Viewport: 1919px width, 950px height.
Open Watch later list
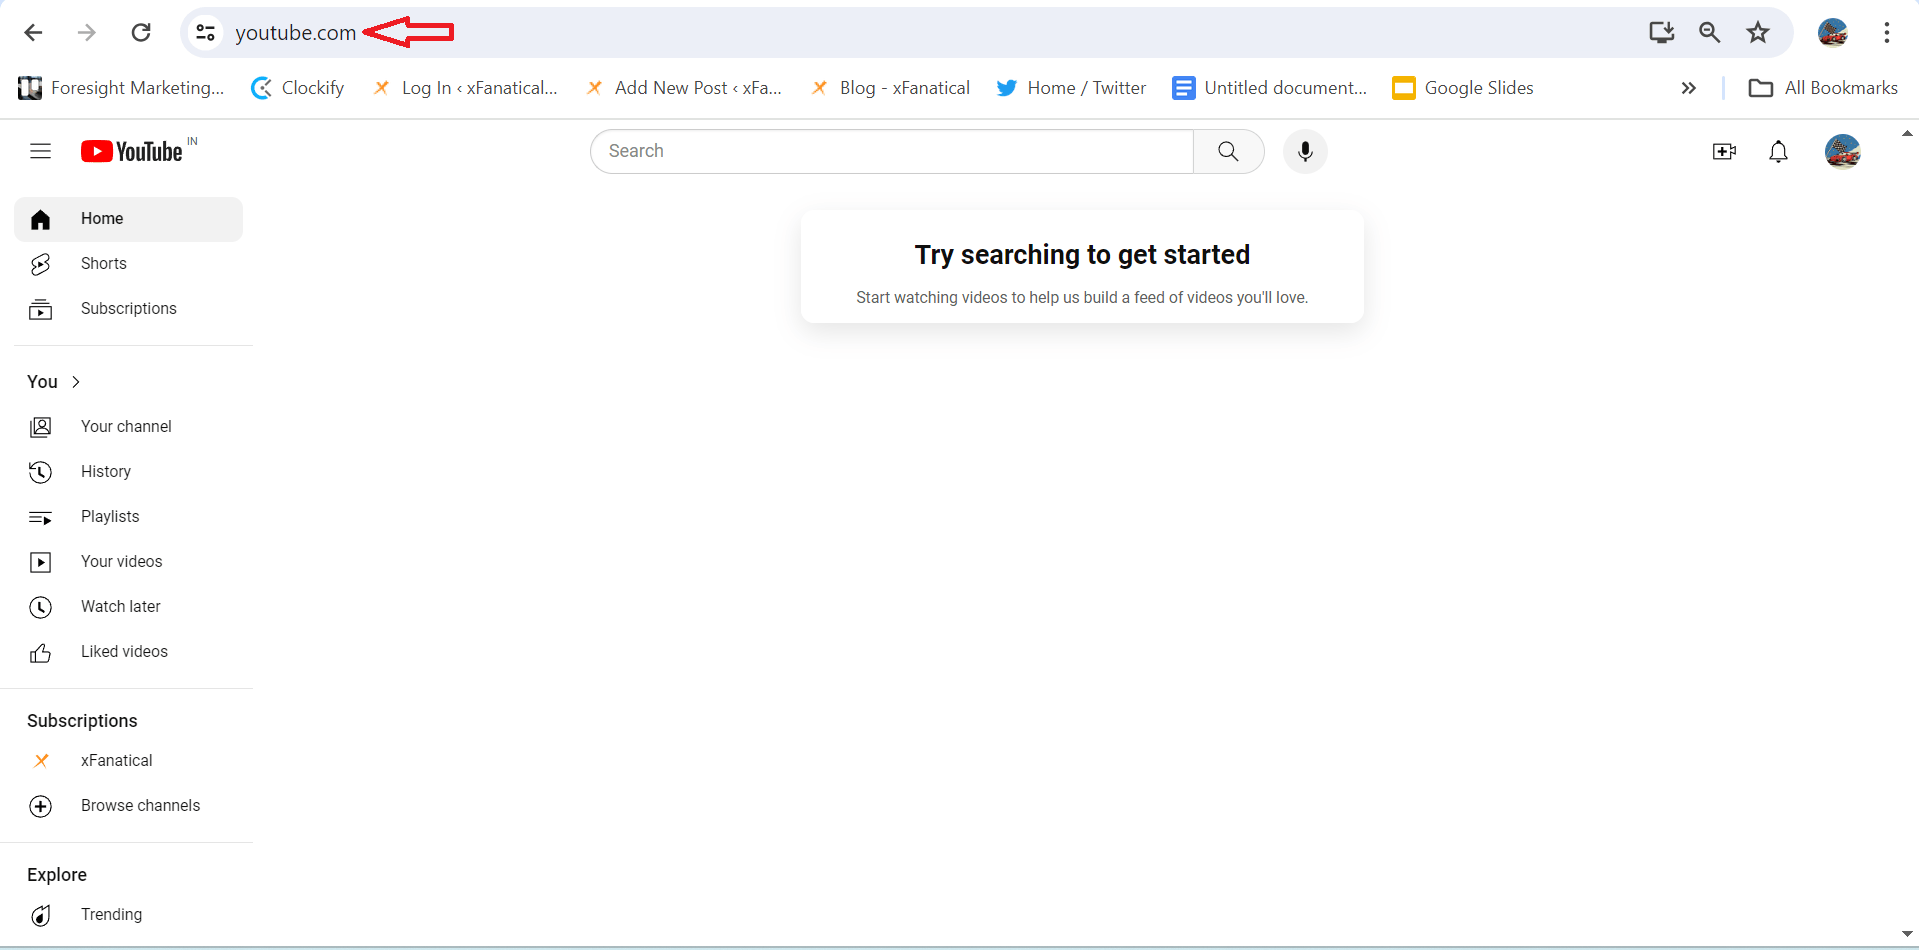point(120,607)
